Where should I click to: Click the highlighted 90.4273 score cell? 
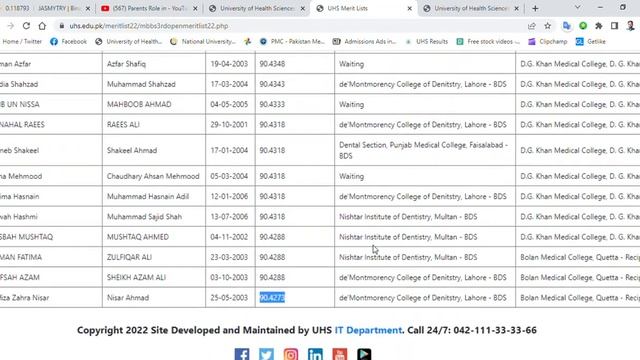272,298
